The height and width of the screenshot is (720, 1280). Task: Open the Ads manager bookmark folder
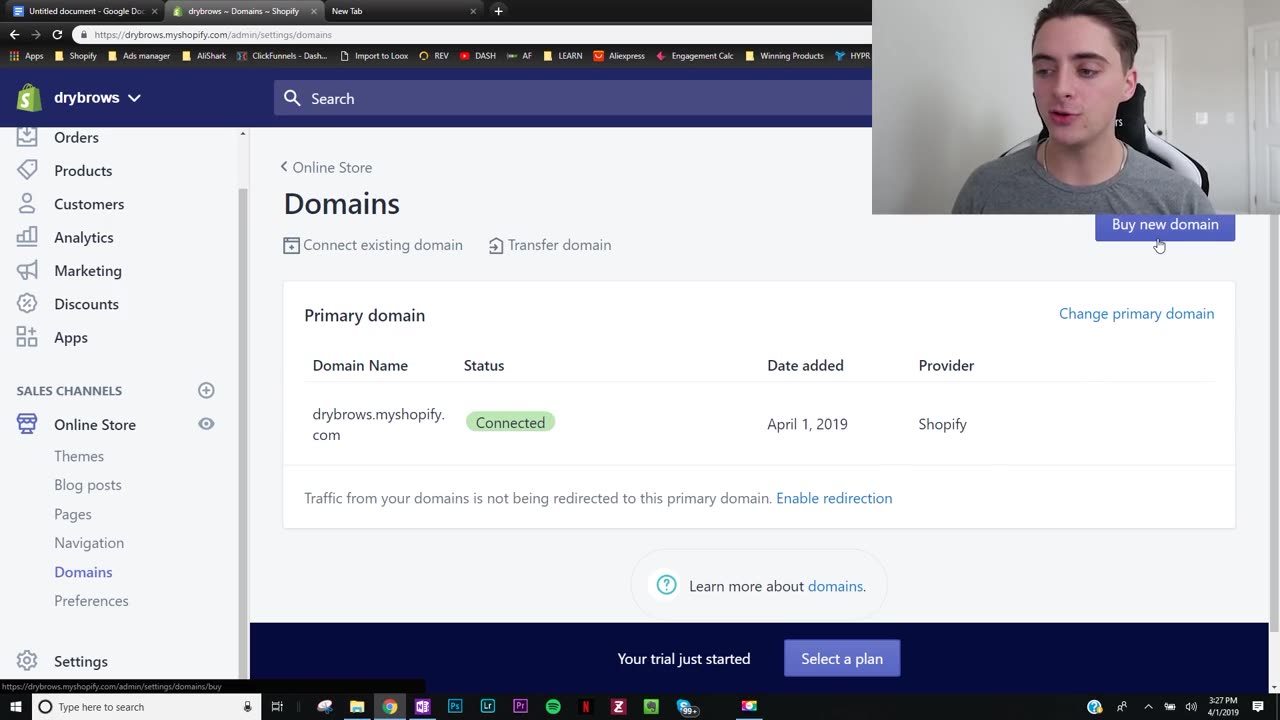[139, 56]
